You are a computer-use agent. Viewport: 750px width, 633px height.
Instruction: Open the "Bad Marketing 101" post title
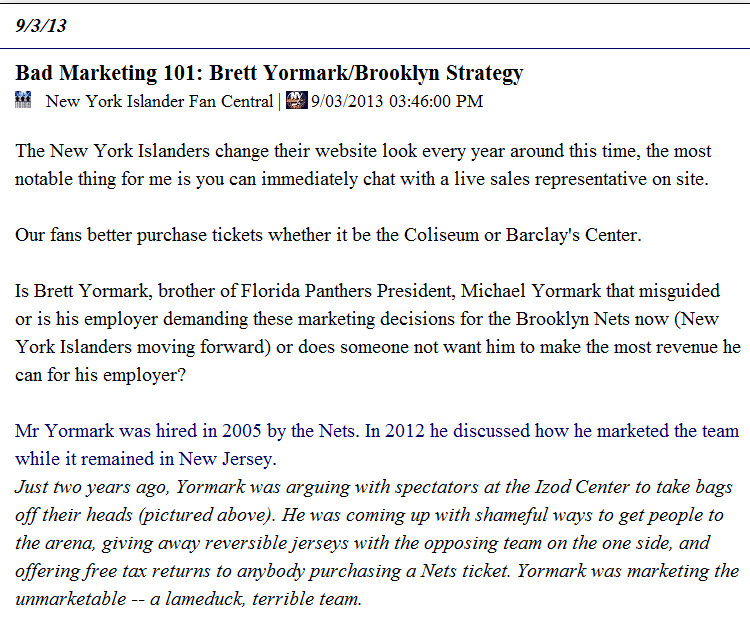pos(269,73)
